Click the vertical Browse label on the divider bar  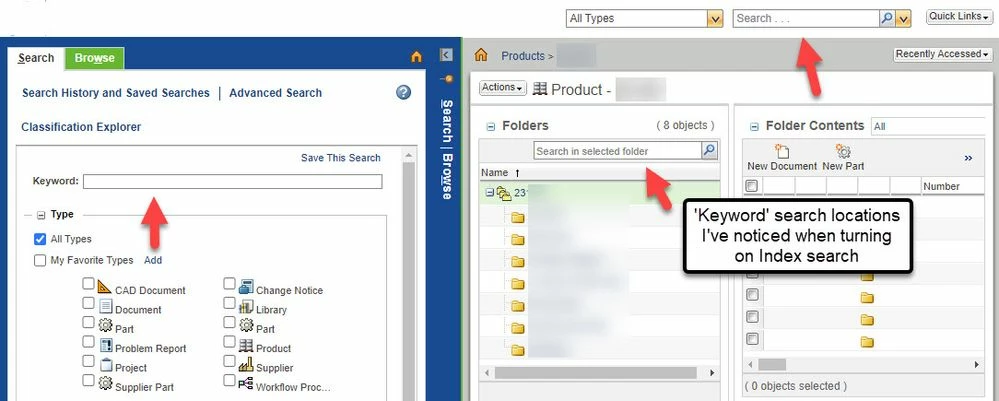pos(447,177)
